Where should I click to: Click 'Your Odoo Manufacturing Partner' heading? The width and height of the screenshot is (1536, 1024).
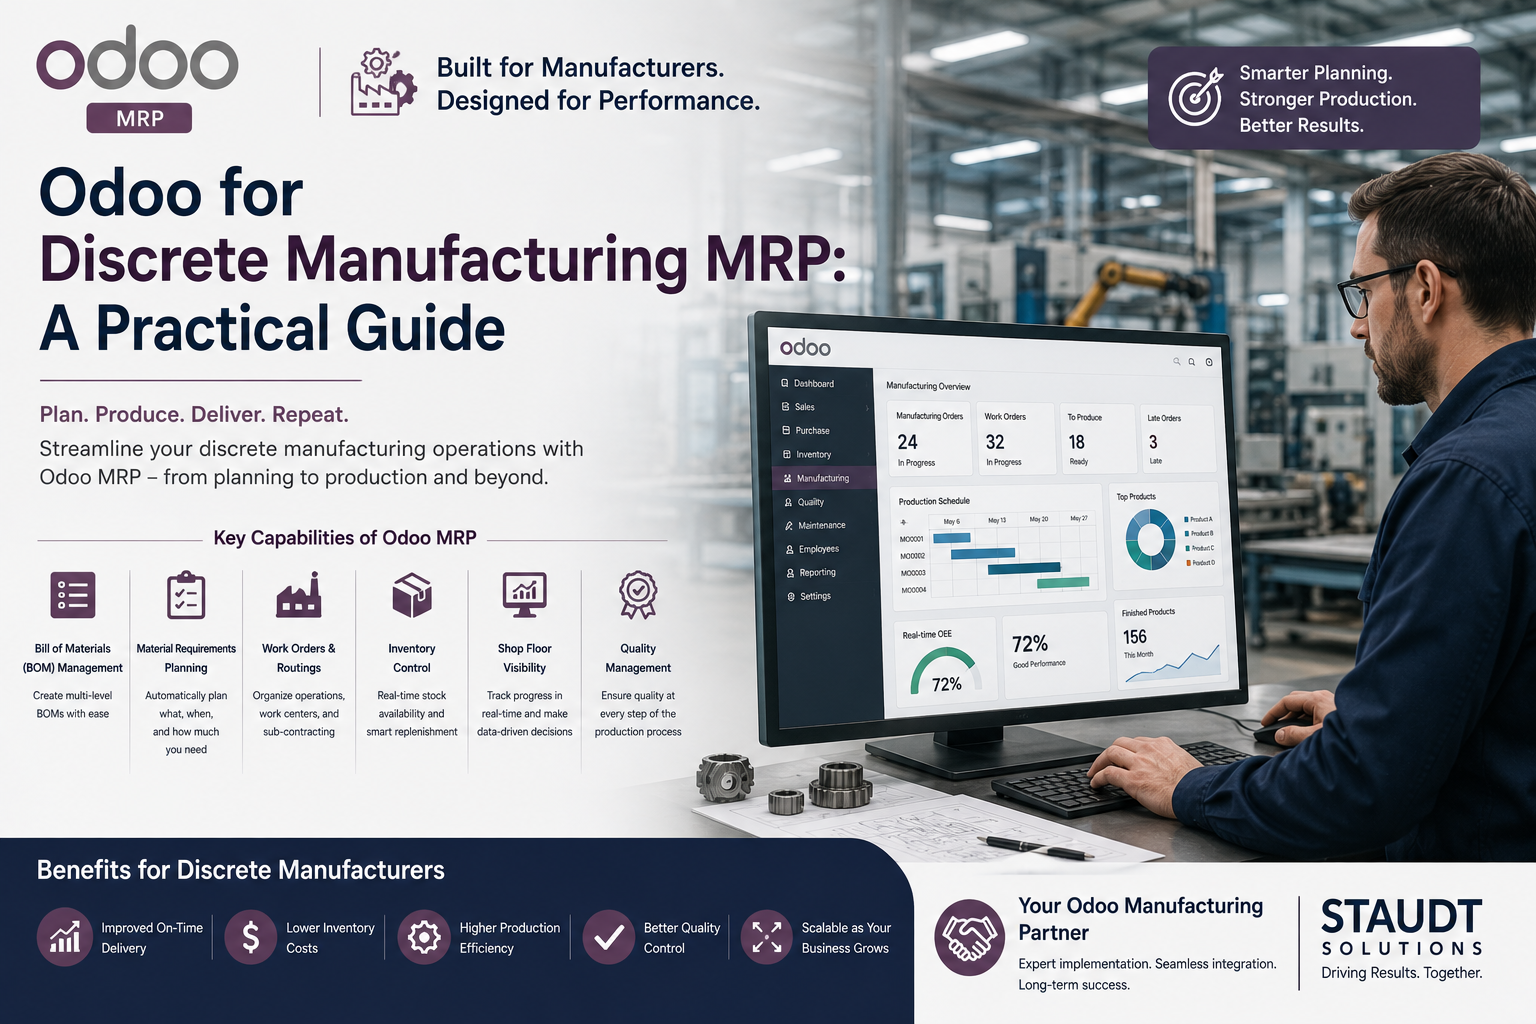pyautogui.click(x=1141, y=919)
